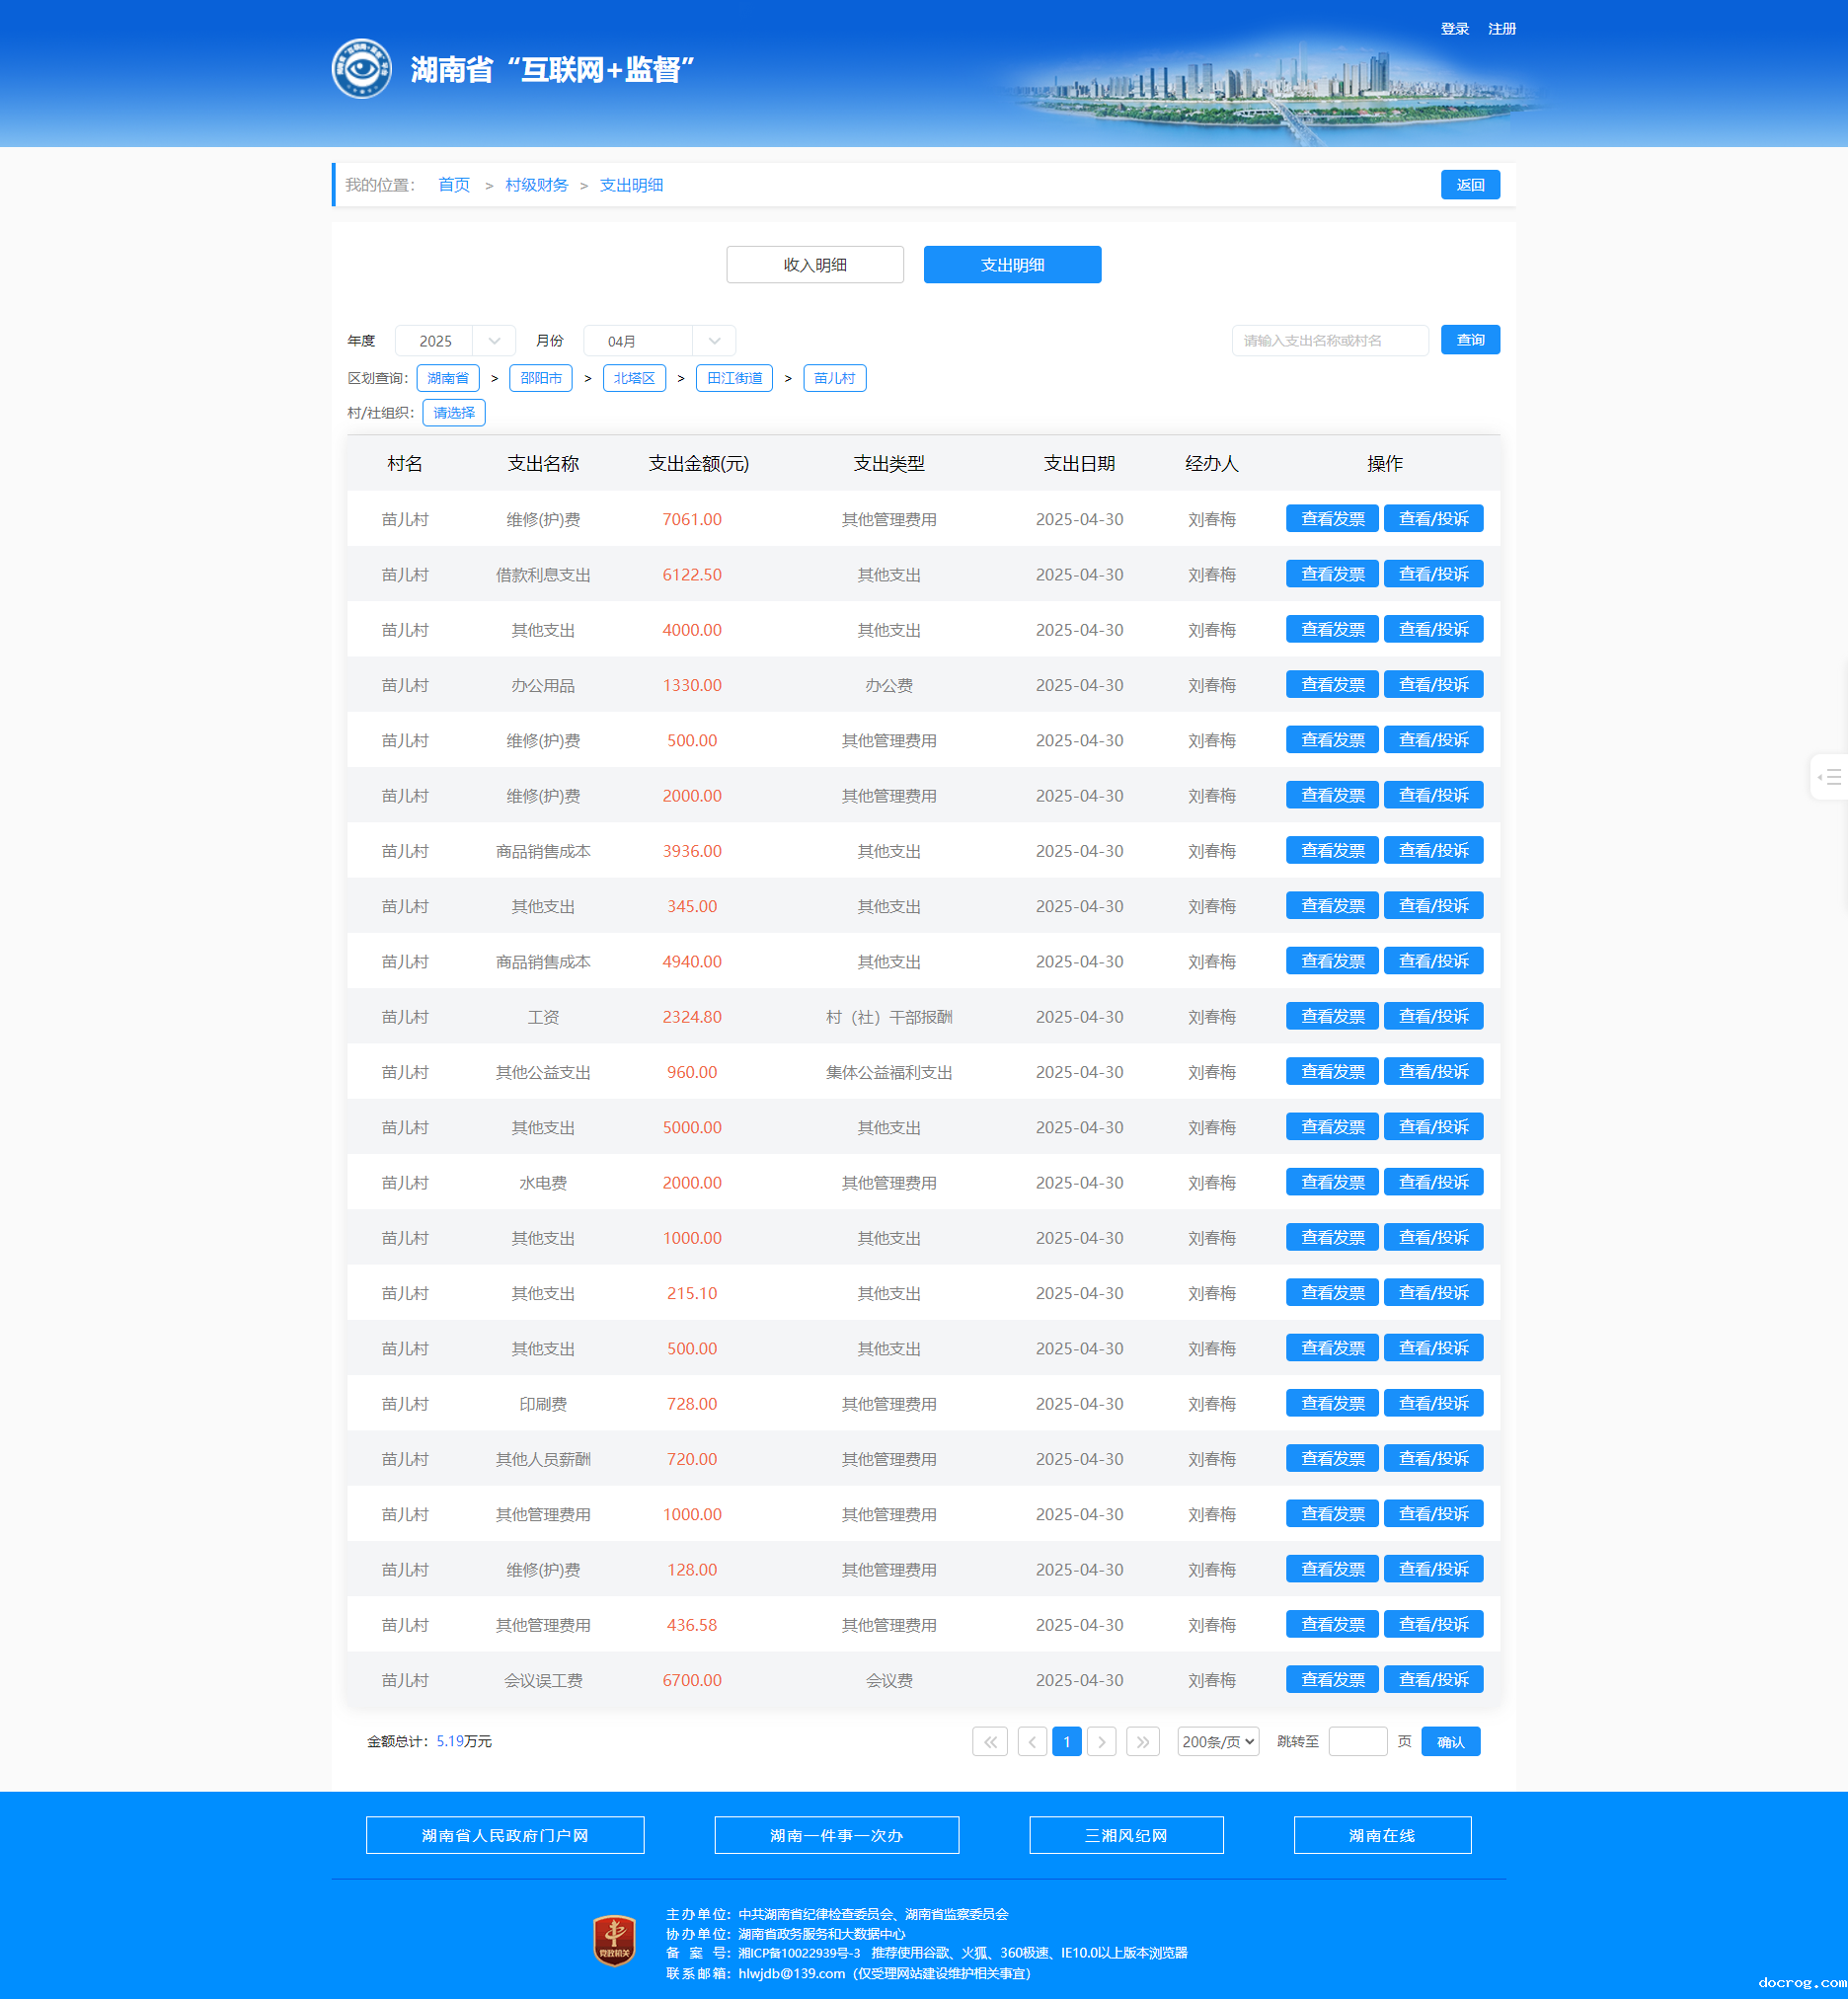1848x1999 pixels.
Task: Choose the 邵阳市 region filter tag
Action: 540,378
